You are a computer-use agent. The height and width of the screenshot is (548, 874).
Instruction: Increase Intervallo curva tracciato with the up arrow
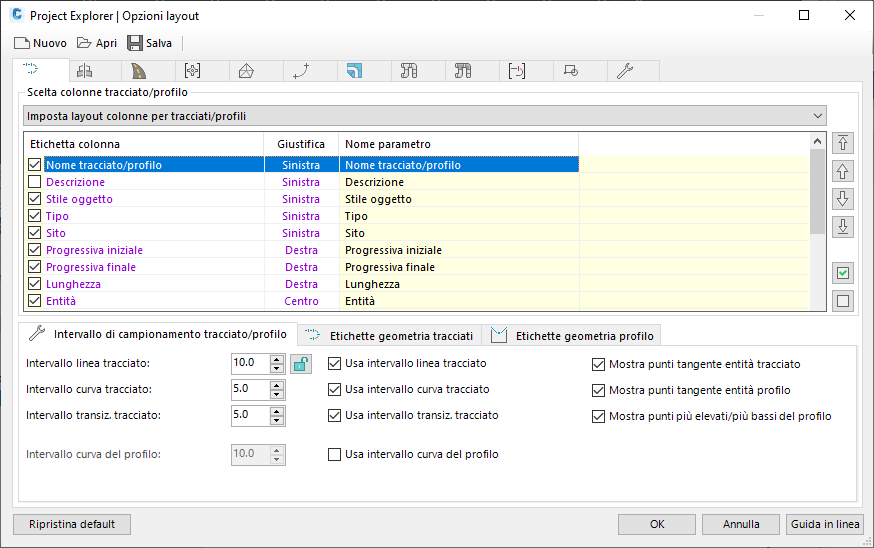[276, 385]
